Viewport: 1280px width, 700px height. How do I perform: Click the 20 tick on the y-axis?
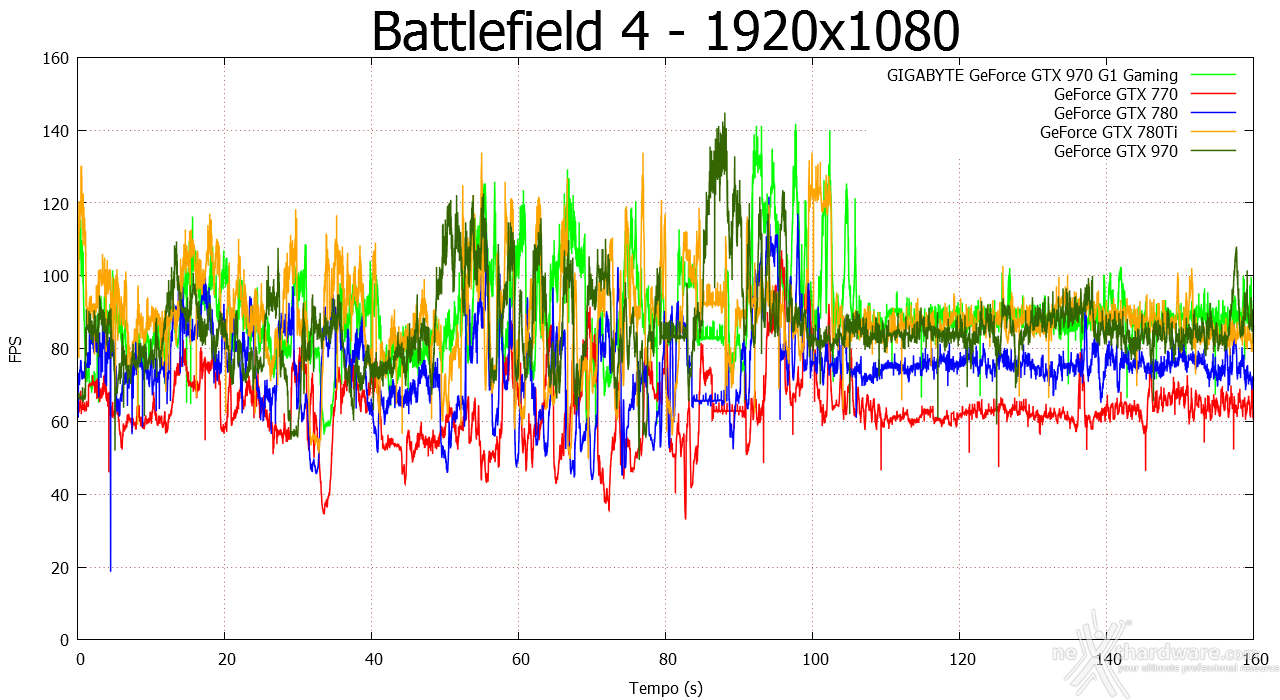coord(60,567)
